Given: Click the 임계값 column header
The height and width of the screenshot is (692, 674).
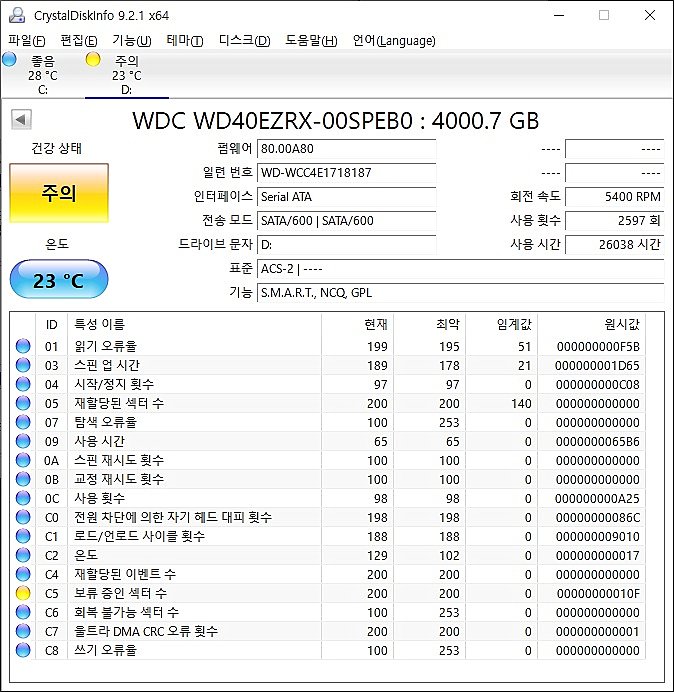Looking at the screenshot, I should (x=501, y=325).
